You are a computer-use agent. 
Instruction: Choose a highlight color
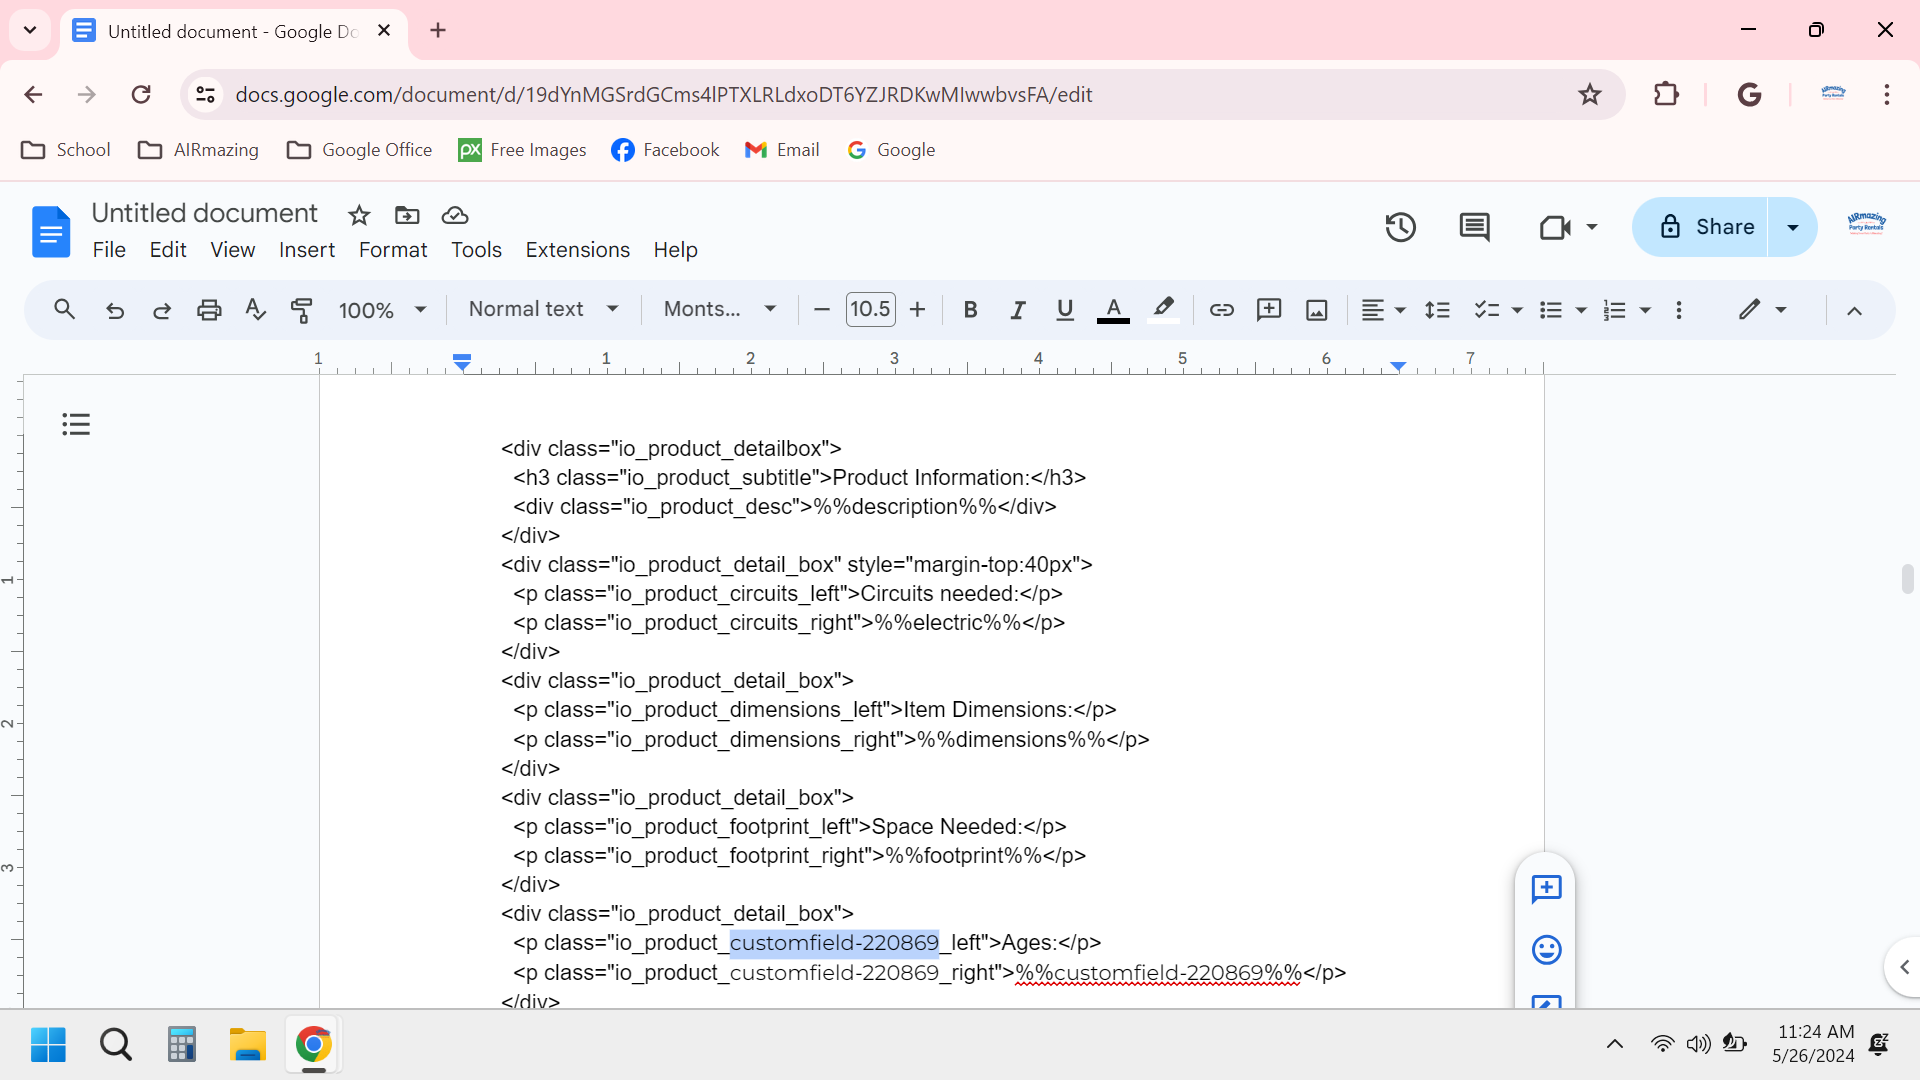point(1163,310)
